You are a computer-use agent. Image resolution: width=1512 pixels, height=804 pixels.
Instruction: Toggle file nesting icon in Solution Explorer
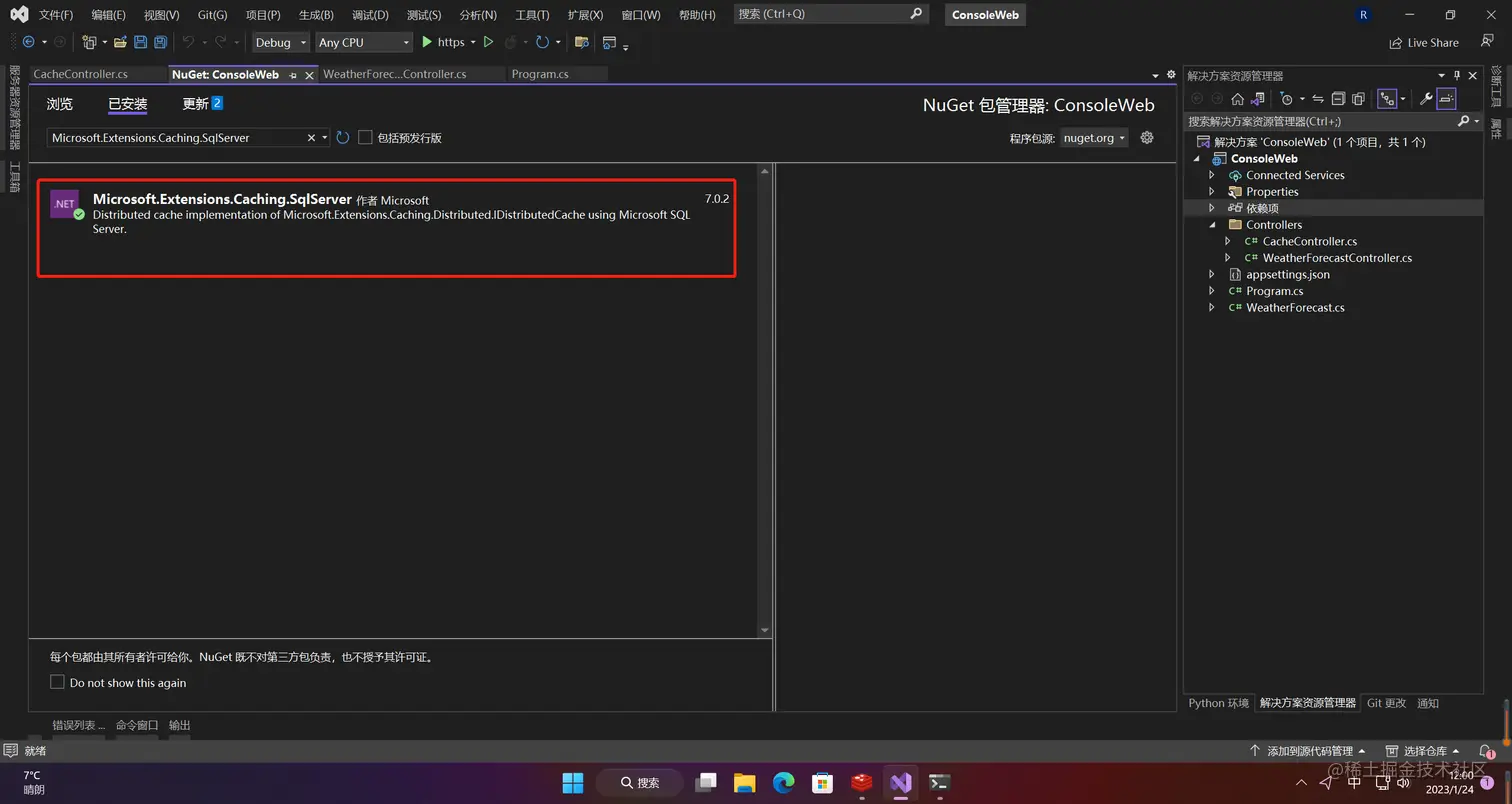point(1387,98)
